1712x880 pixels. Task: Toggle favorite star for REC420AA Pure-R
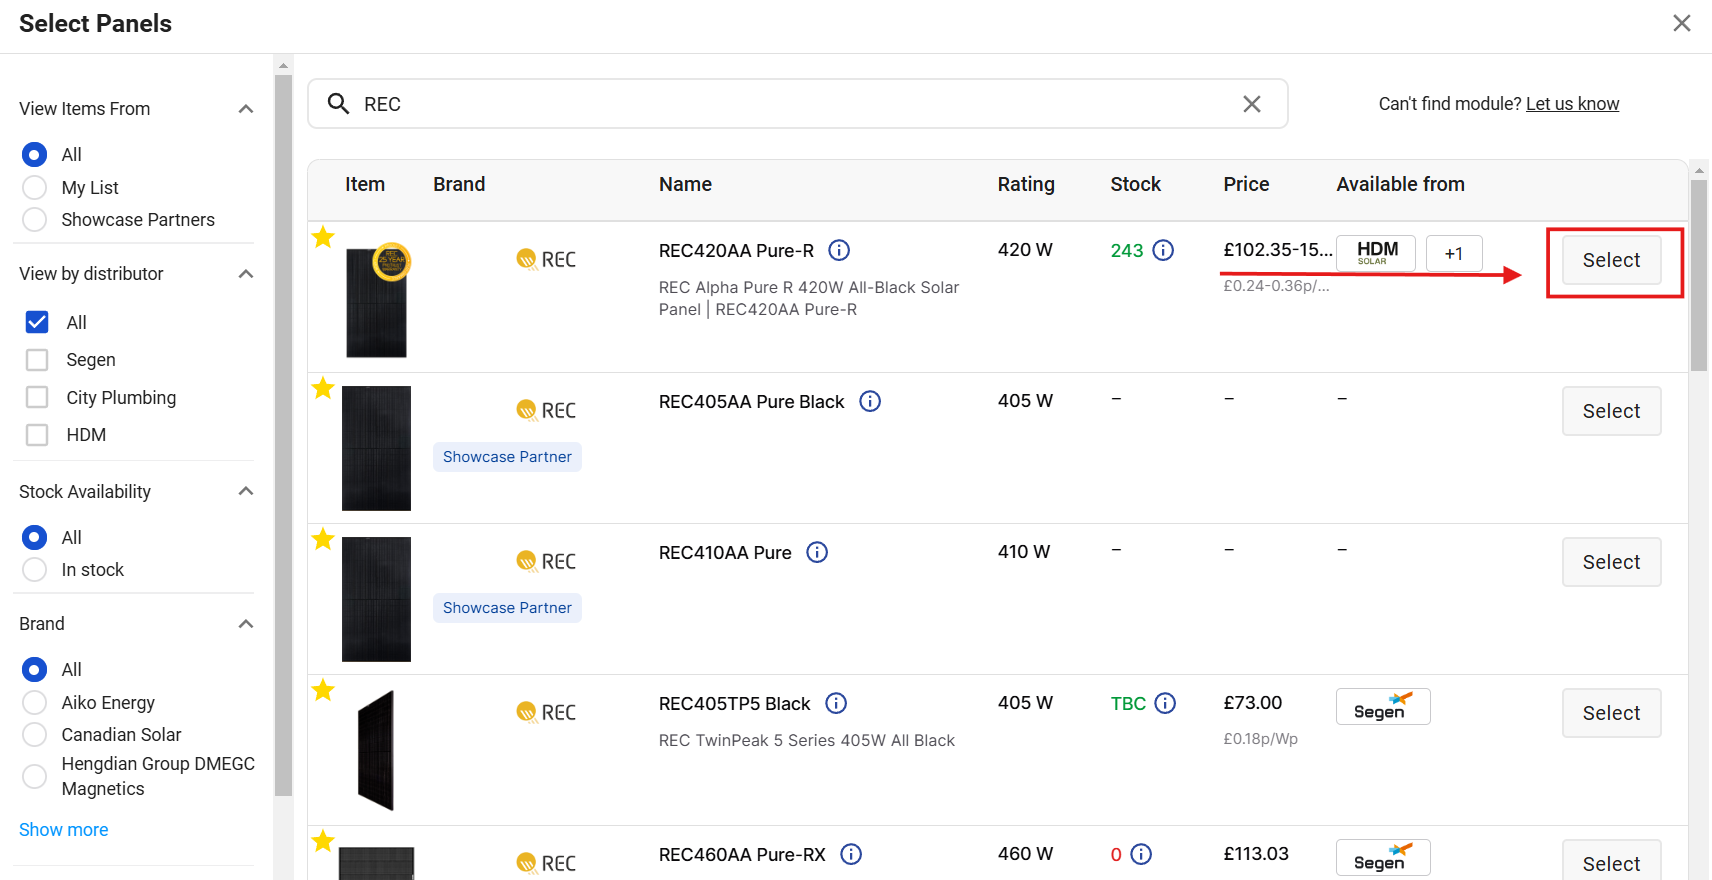point(323,237)
